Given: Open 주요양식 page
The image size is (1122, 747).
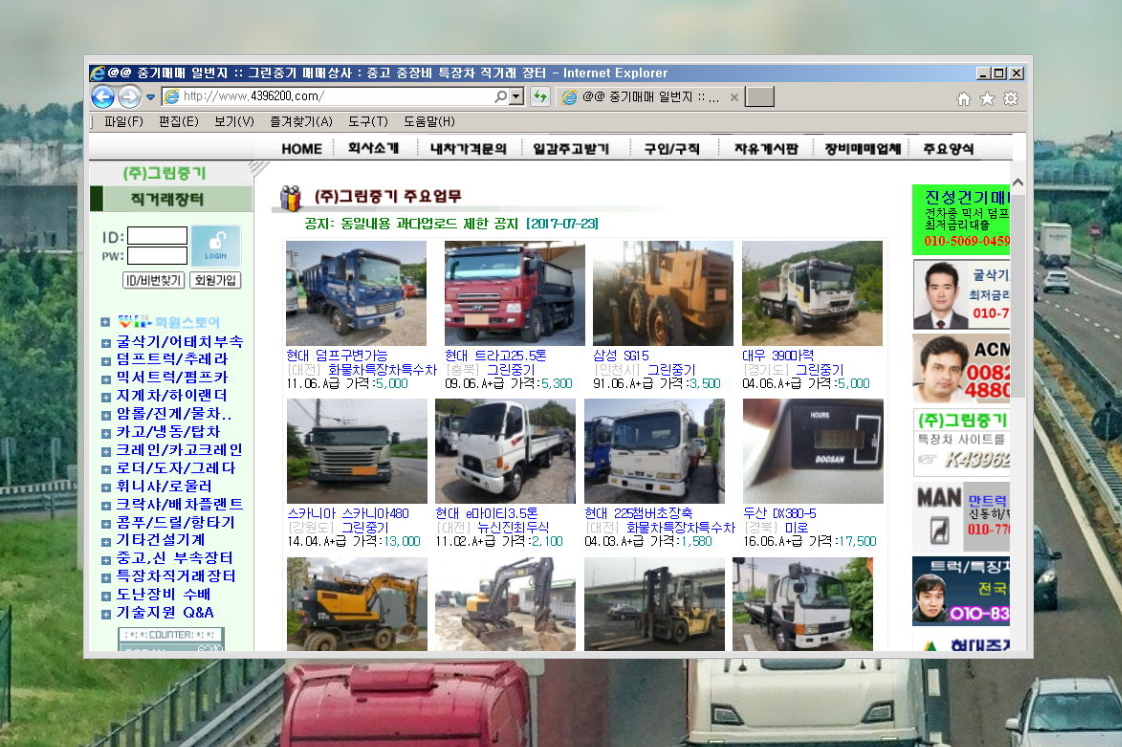Looking at the screenshot, I should point(948,148).
